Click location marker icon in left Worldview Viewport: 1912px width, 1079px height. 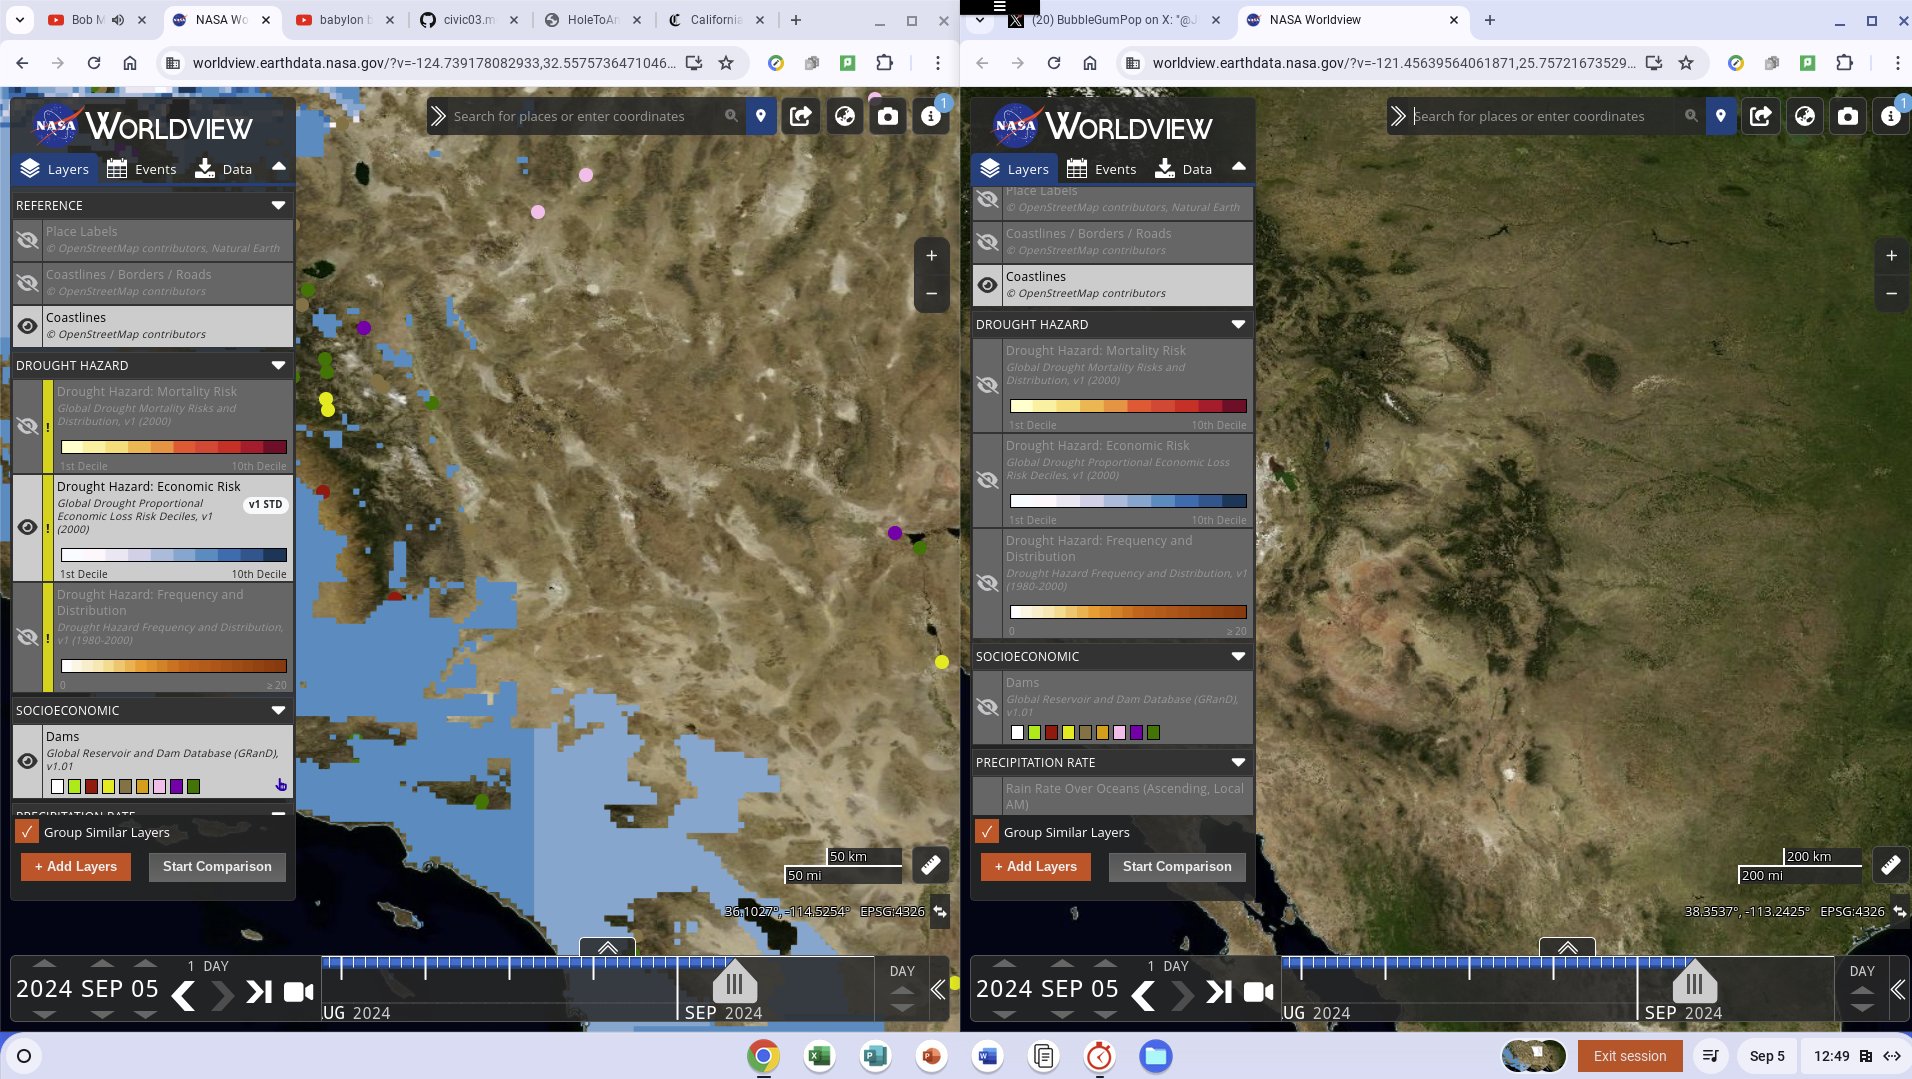pyautogui.click(x=761, y=116)
